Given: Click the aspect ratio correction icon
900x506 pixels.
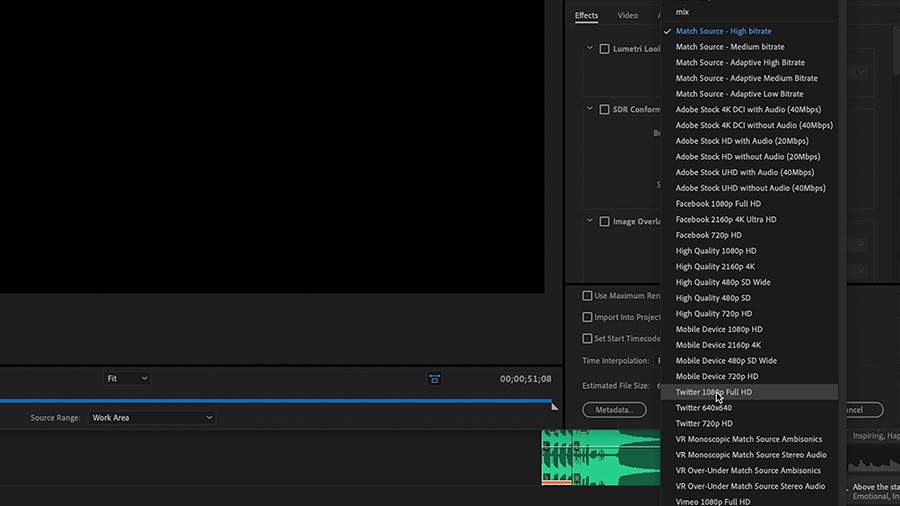Looking at the screenshot, I should point(435,379).
